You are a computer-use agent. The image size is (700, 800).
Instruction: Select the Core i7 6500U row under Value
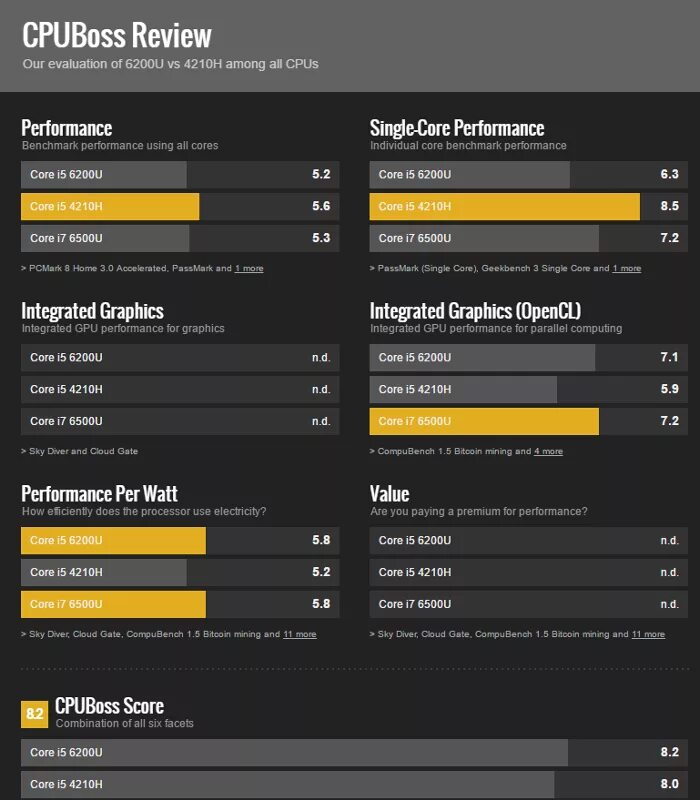[528, 604]
